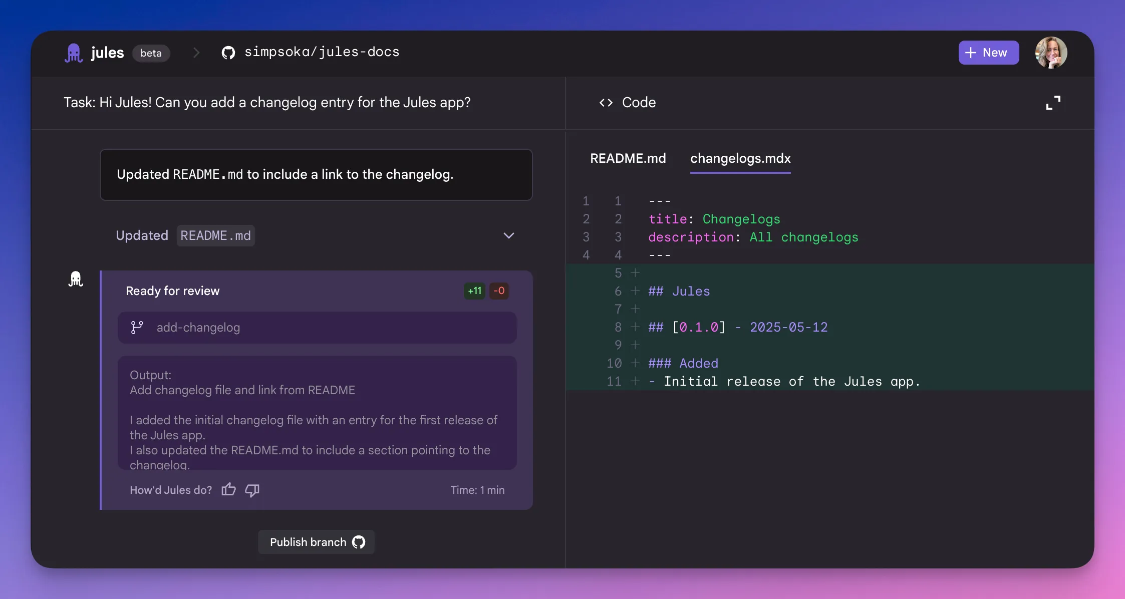Give Jules a thumbs up rating
Screen dimensions: 1125x599
(228, 489)
